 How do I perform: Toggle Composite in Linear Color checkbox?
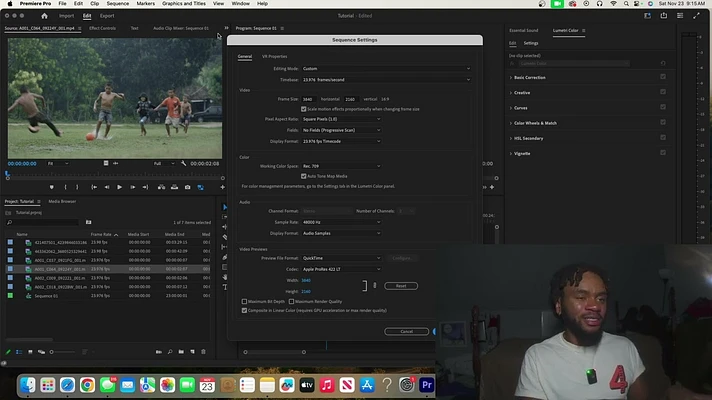(x=244, y=311)
